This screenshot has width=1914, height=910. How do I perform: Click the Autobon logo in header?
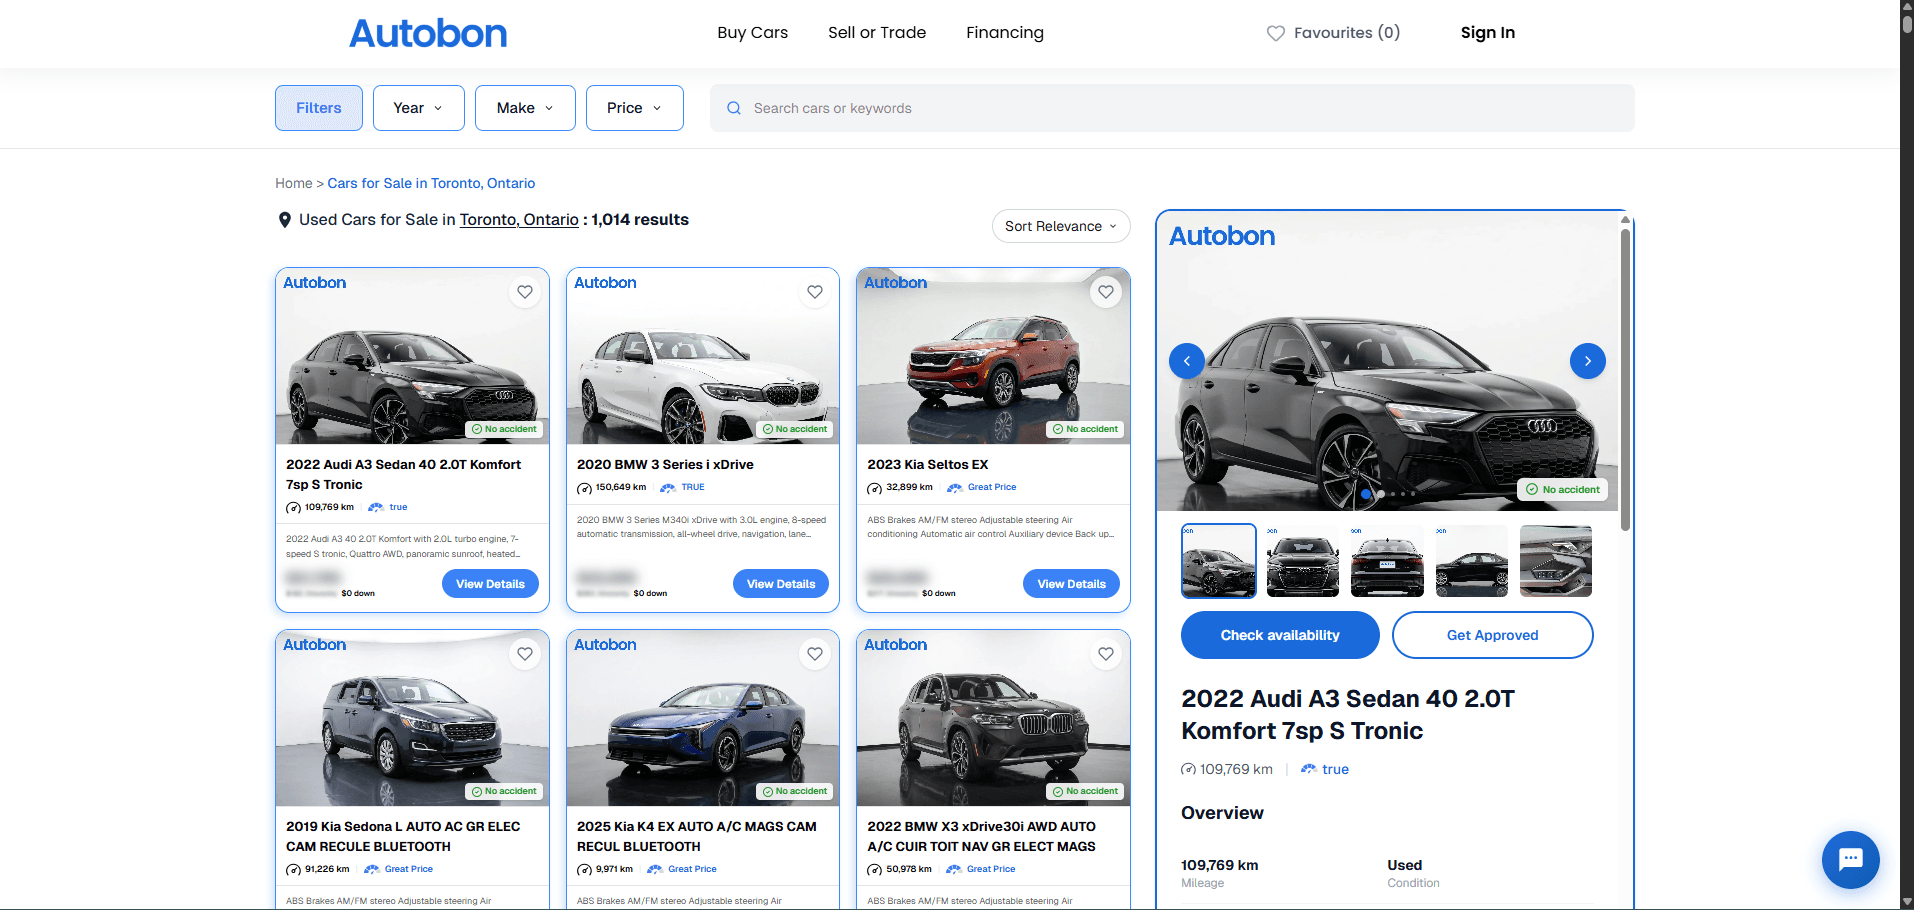(x=428, y=33)
